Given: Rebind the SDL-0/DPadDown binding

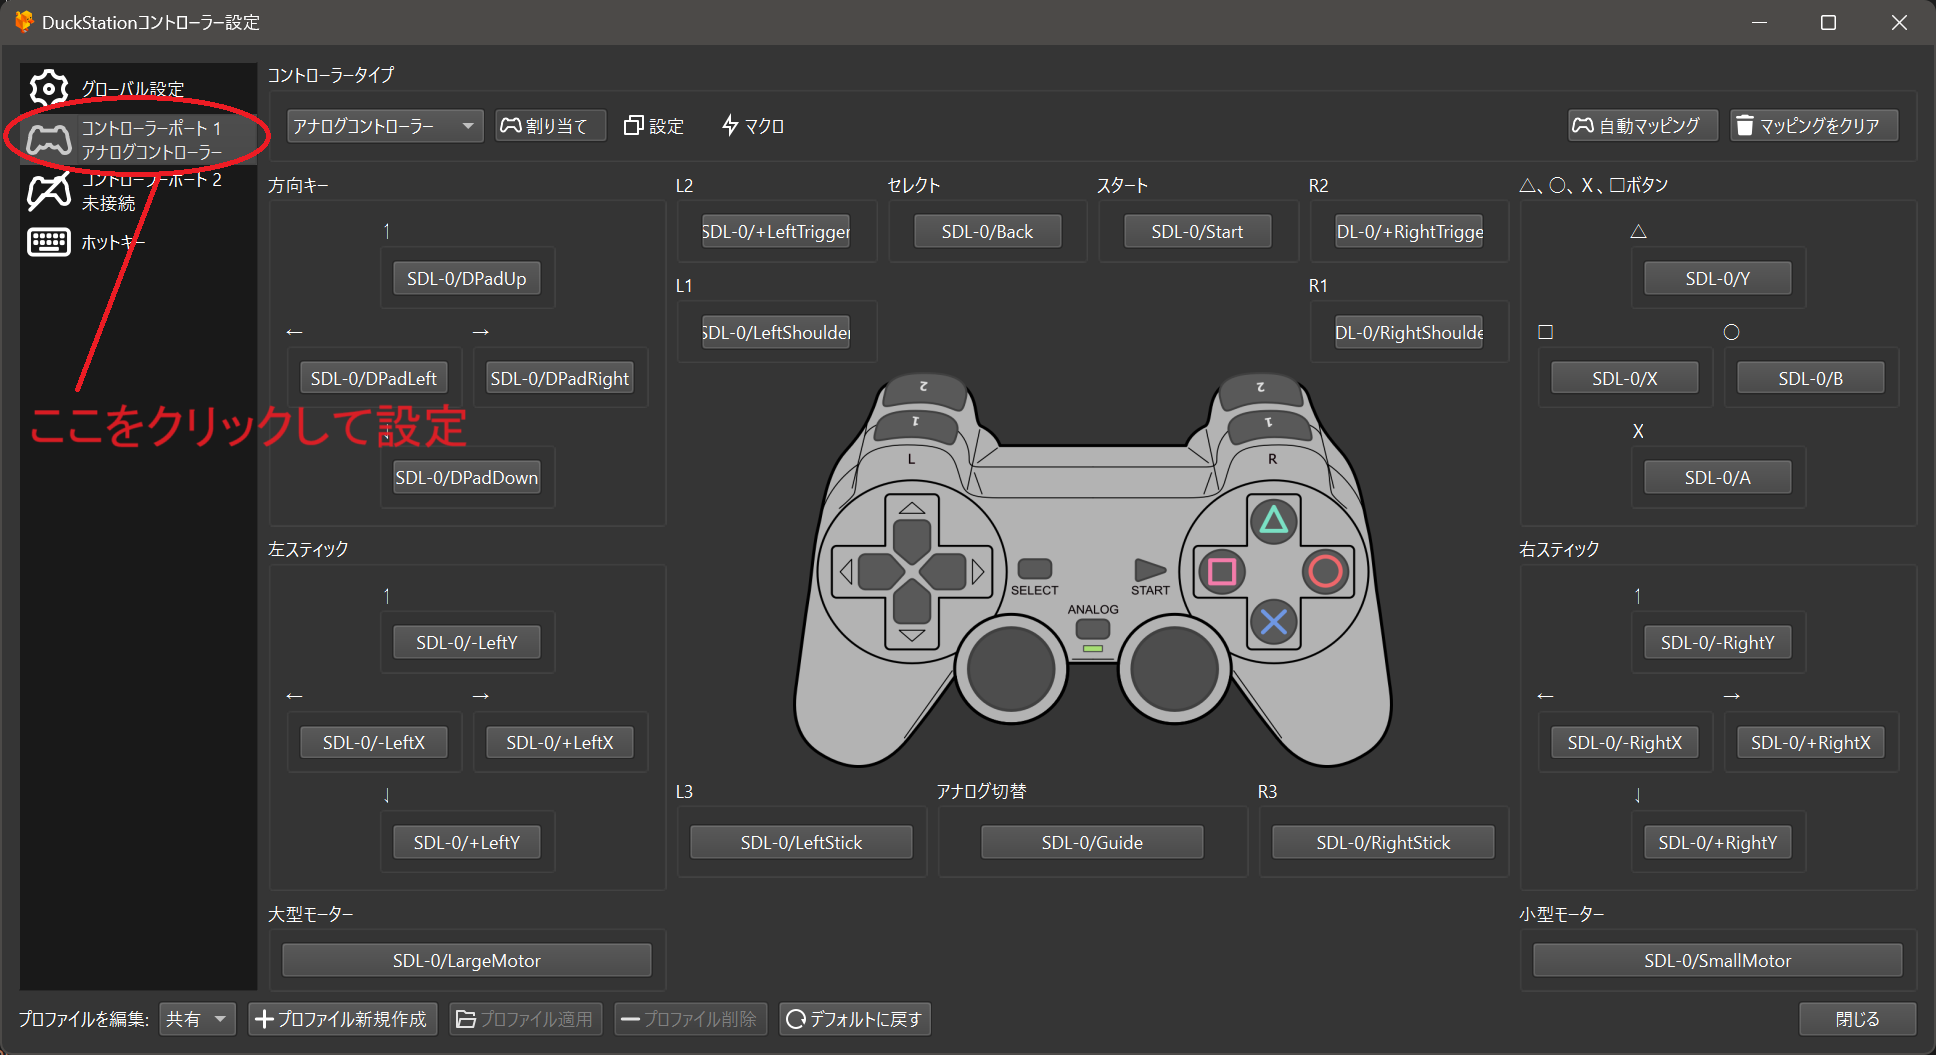Looking at the screenshot, I should [467, 477].
